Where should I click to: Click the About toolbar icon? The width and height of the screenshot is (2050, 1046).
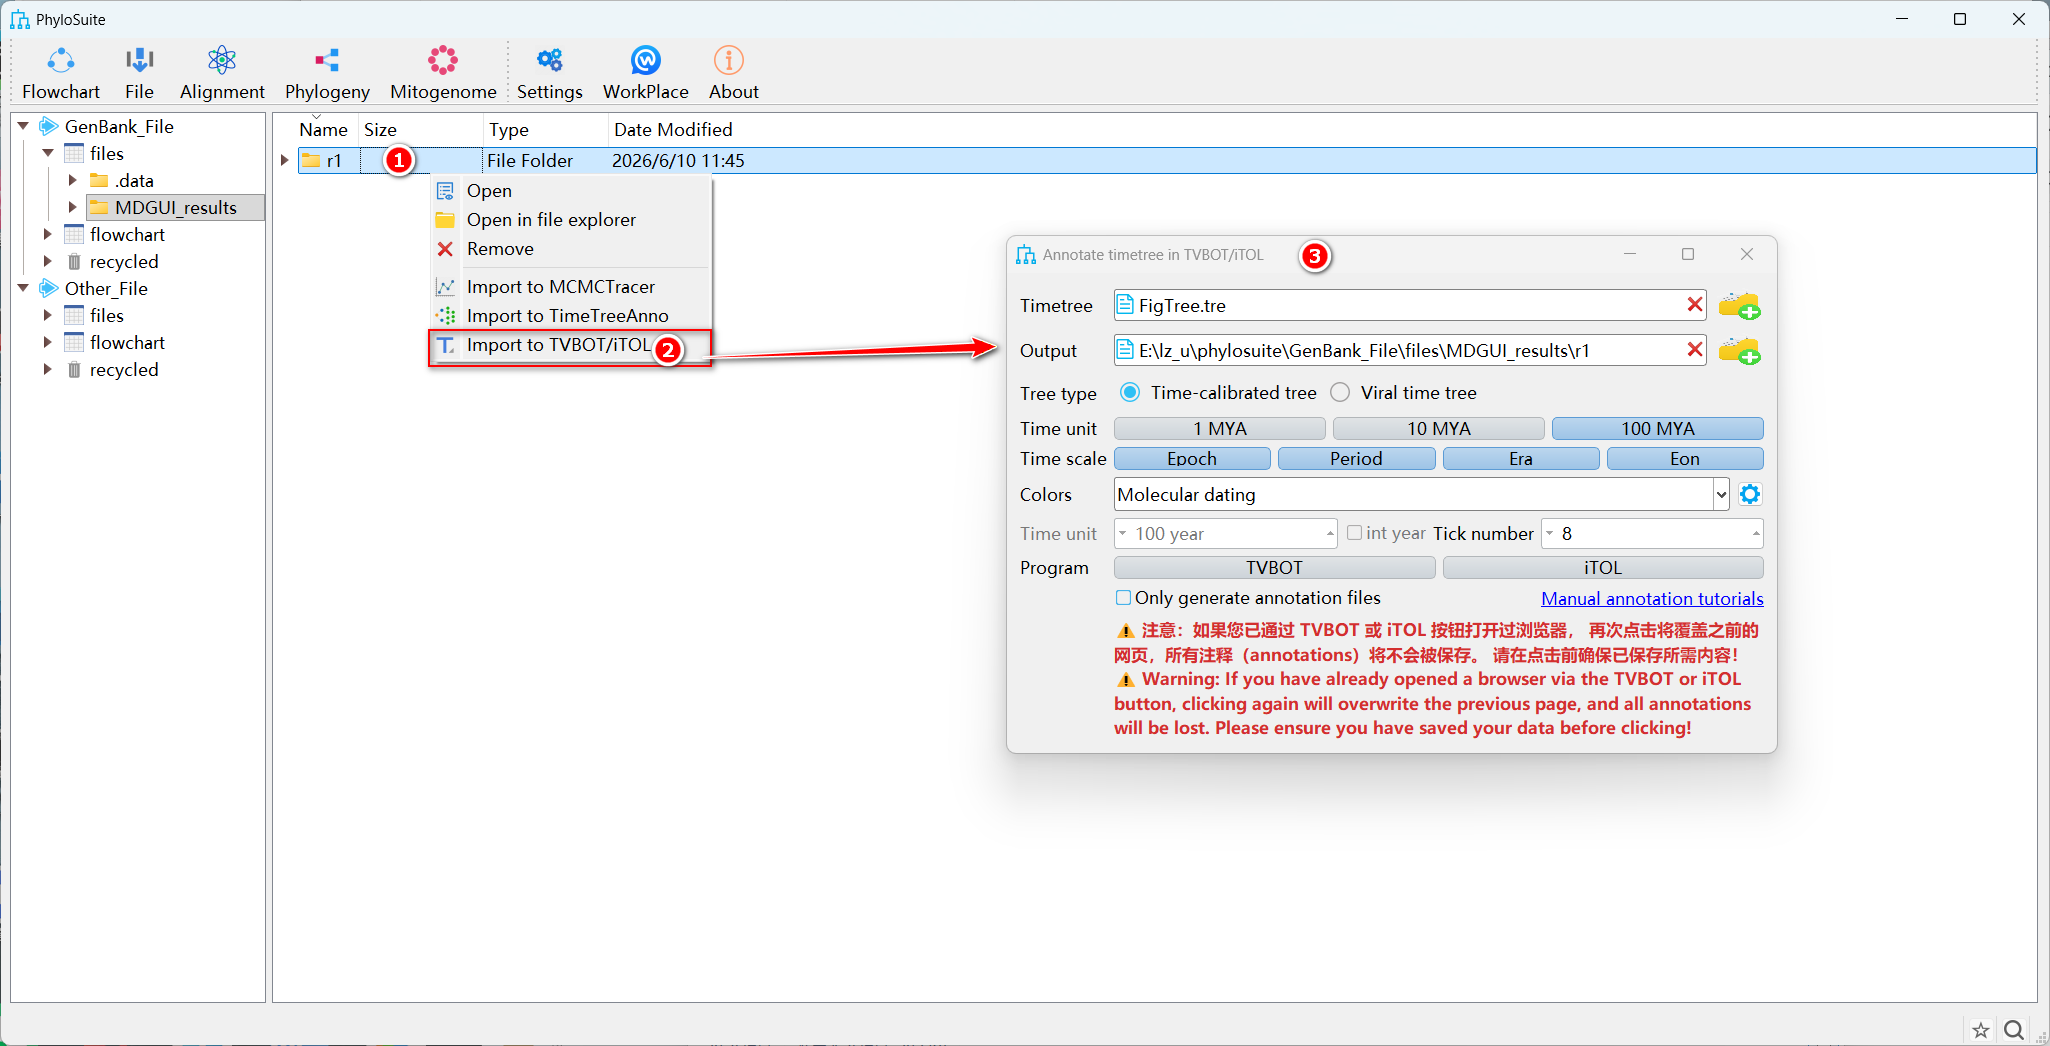(733, 72)
